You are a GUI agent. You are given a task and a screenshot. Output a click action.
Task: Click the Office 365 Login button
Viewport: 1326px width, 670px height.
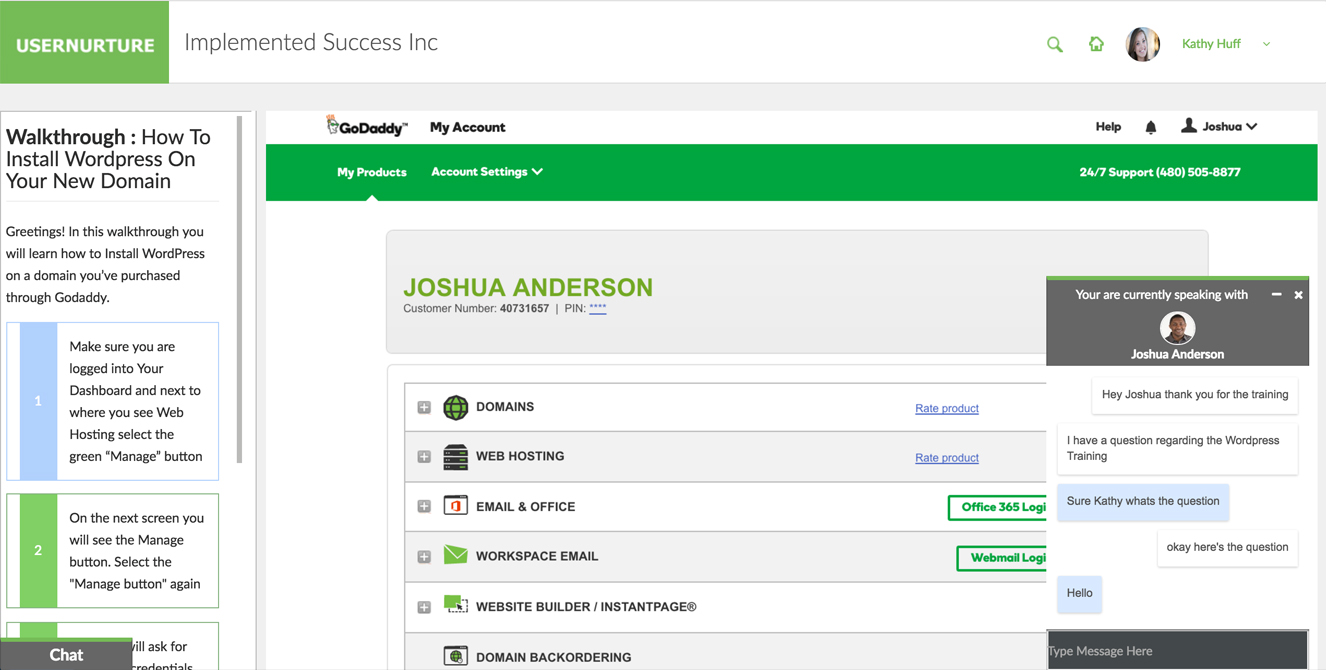997,507
